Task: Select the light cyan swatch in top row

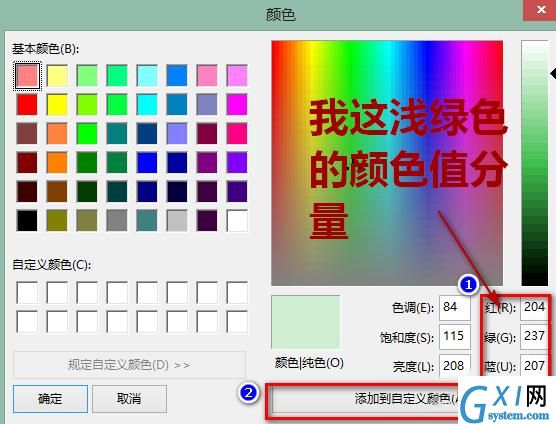Action: click(x=147, y=76)
